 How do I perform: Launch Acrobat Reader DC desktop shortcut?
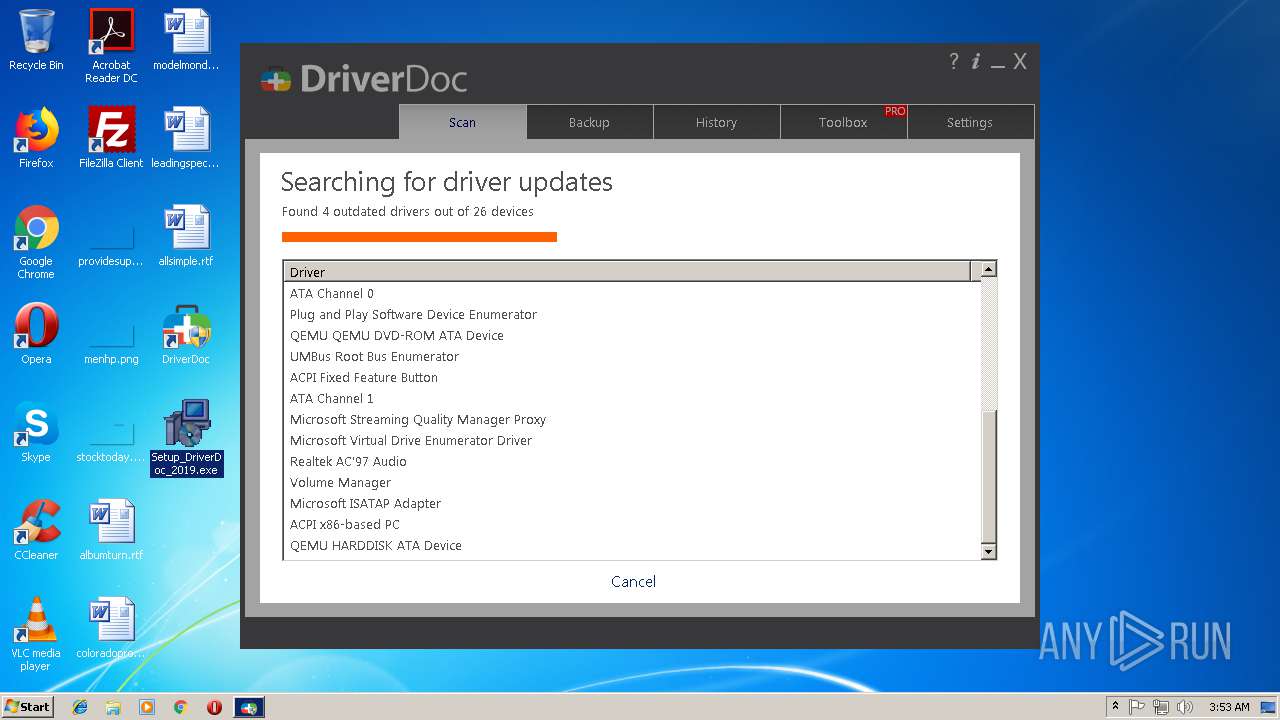(x=111, y=46)
